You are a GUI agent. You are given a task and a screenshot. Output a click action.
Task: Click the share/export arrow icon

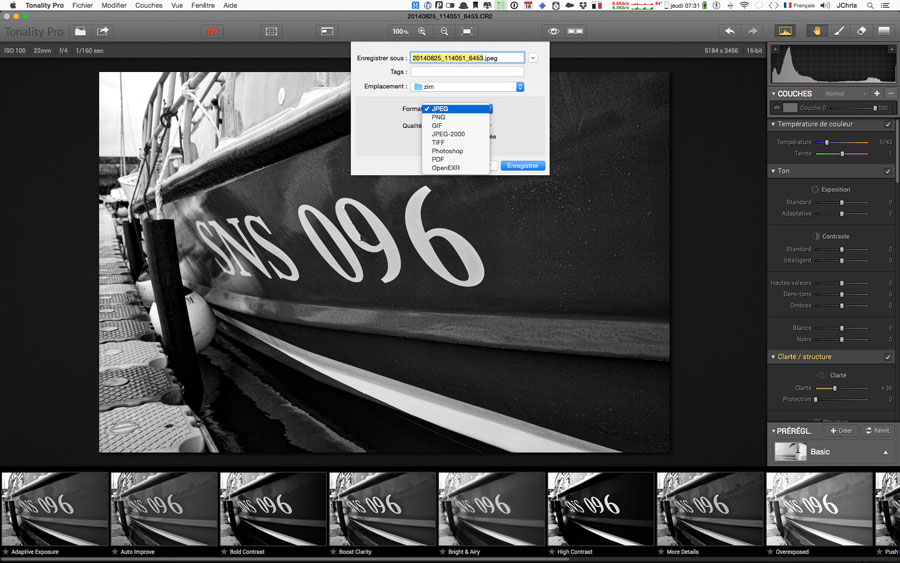103,32
